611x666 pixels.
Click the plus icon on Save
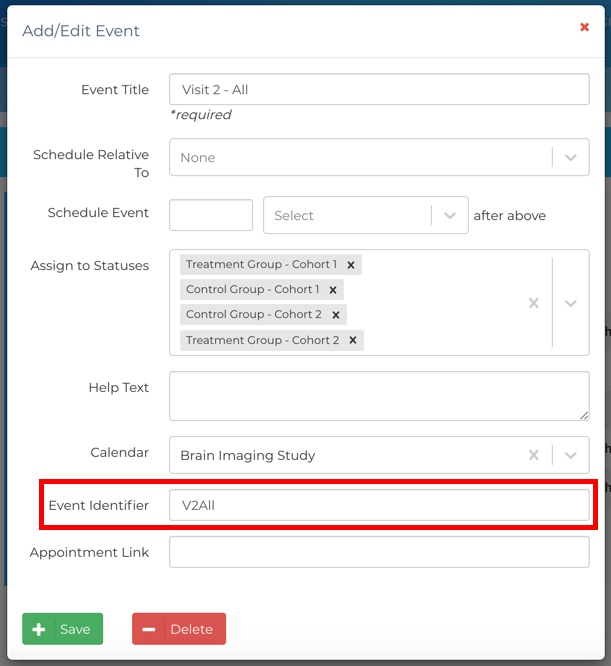point(39,629)
